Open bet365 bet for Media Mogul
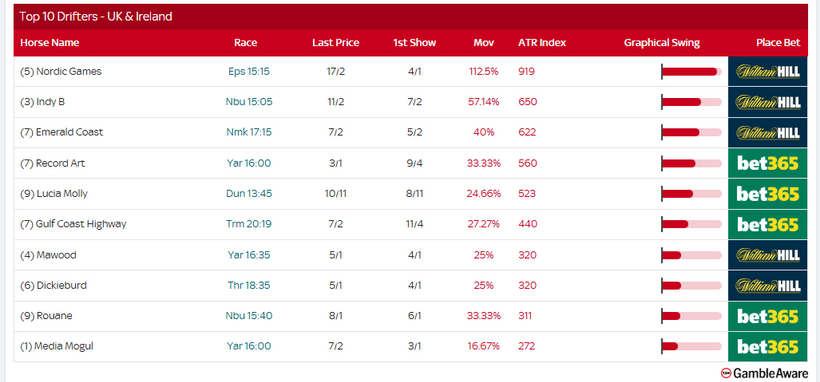The width and height of the screenshot is (820, 382). pos(768,346)
